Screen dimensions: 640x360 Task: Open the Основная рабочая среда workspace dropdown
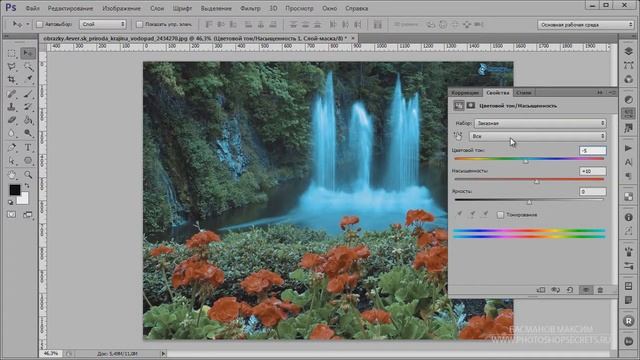(585, 25)
